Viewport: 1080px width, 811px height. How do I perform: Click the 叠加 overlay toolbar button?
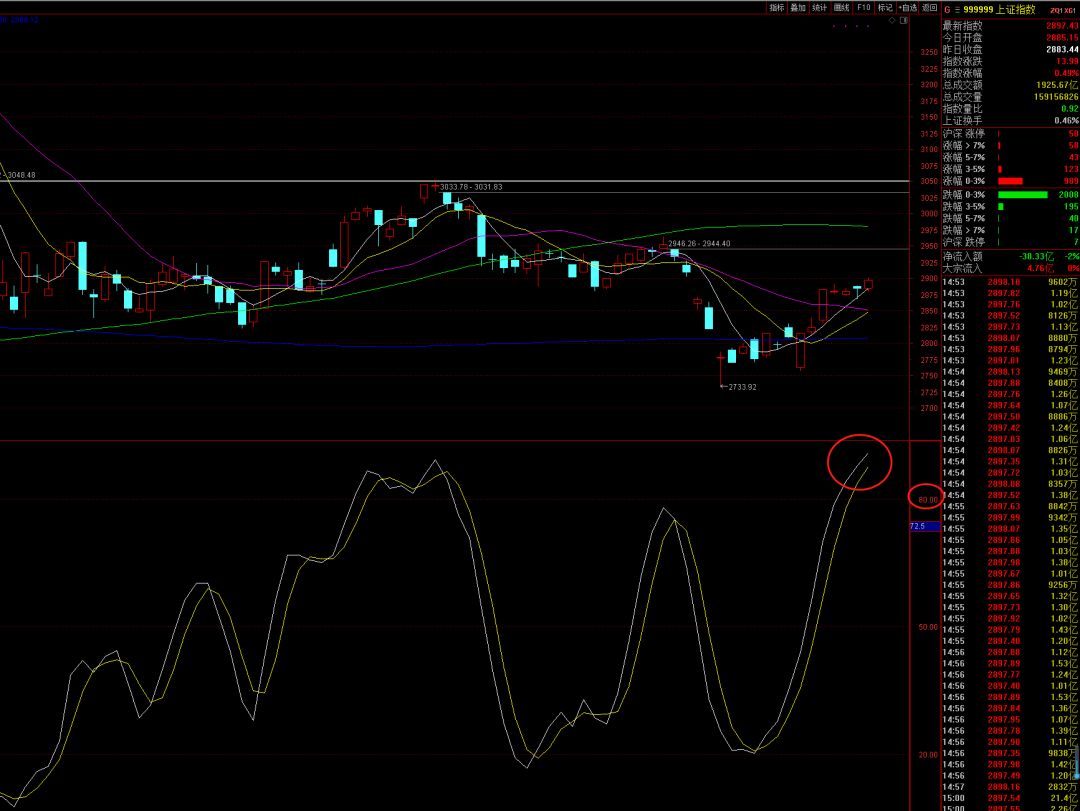798,8
